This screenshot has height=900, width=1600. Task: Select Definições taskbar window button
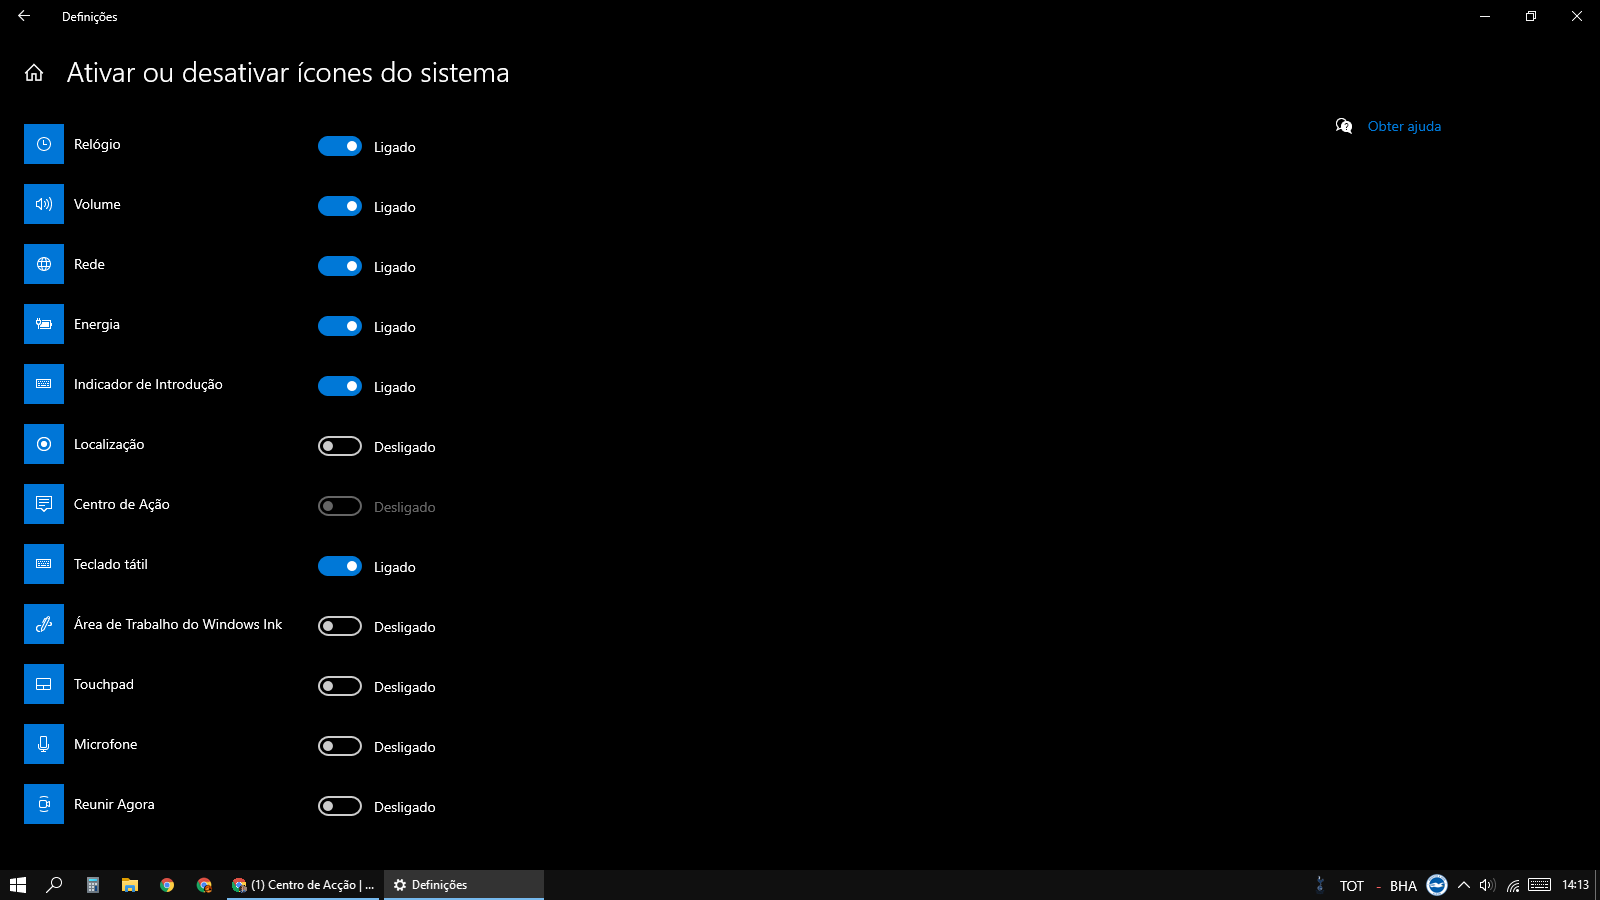click(463, 885)
